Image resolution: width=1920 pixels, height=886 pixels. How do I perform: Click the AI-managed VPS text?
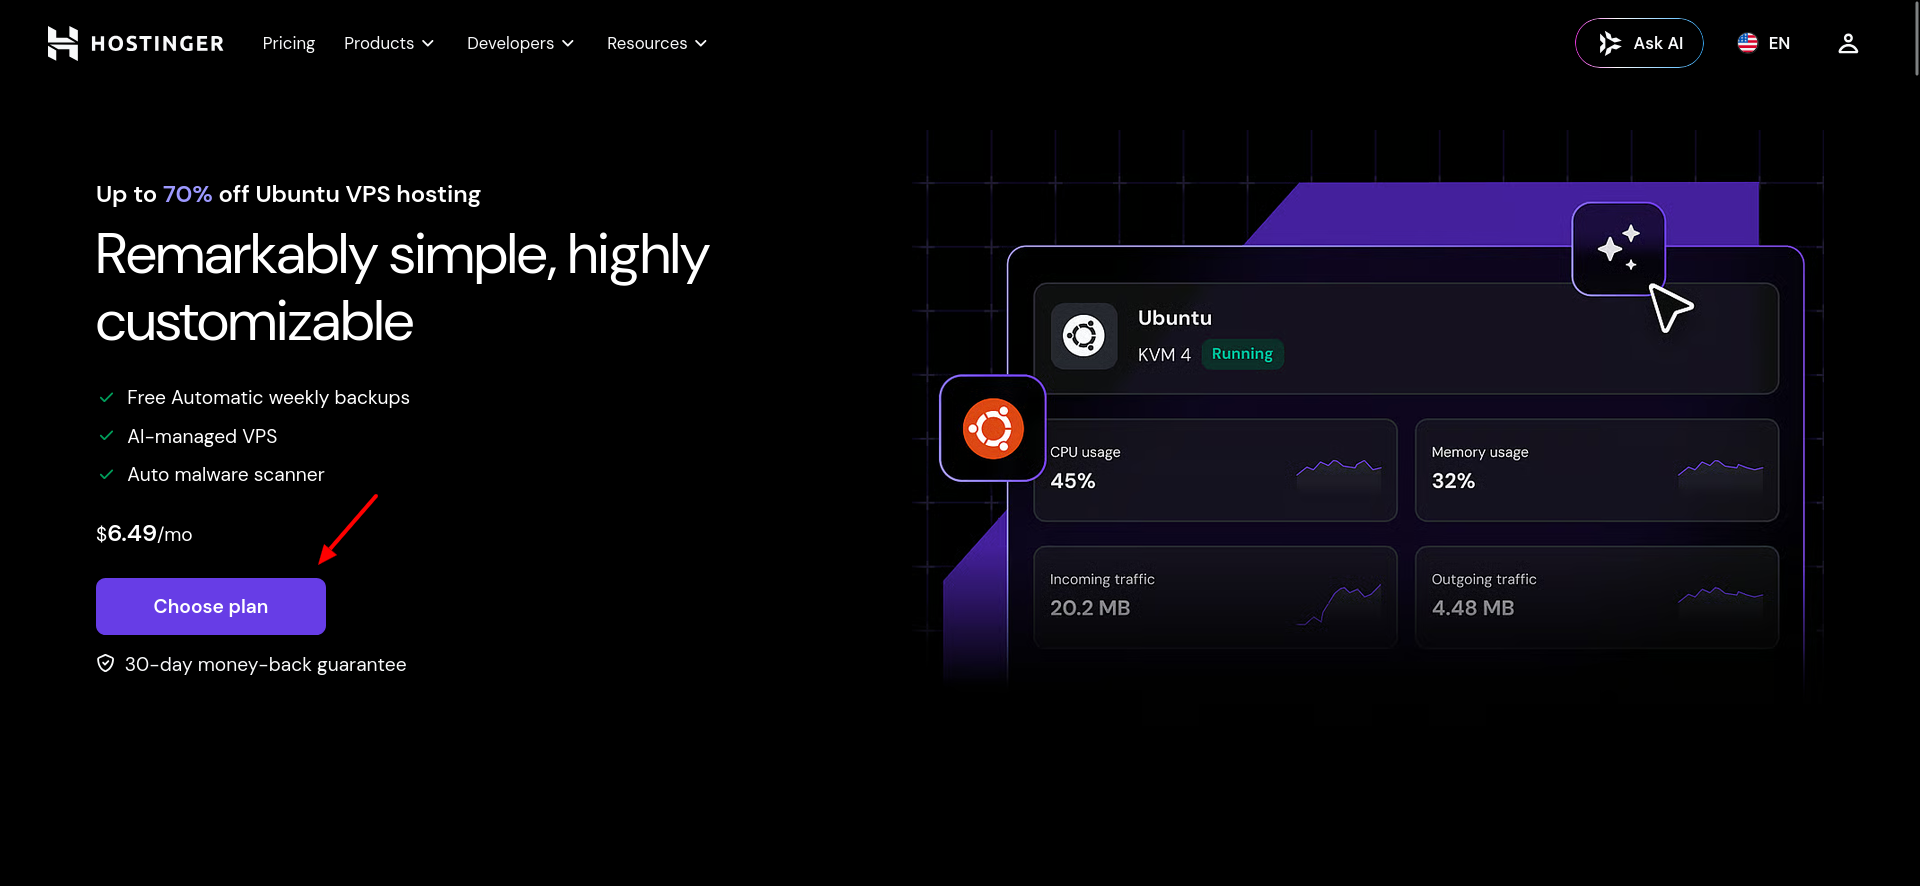pos(202,436)
